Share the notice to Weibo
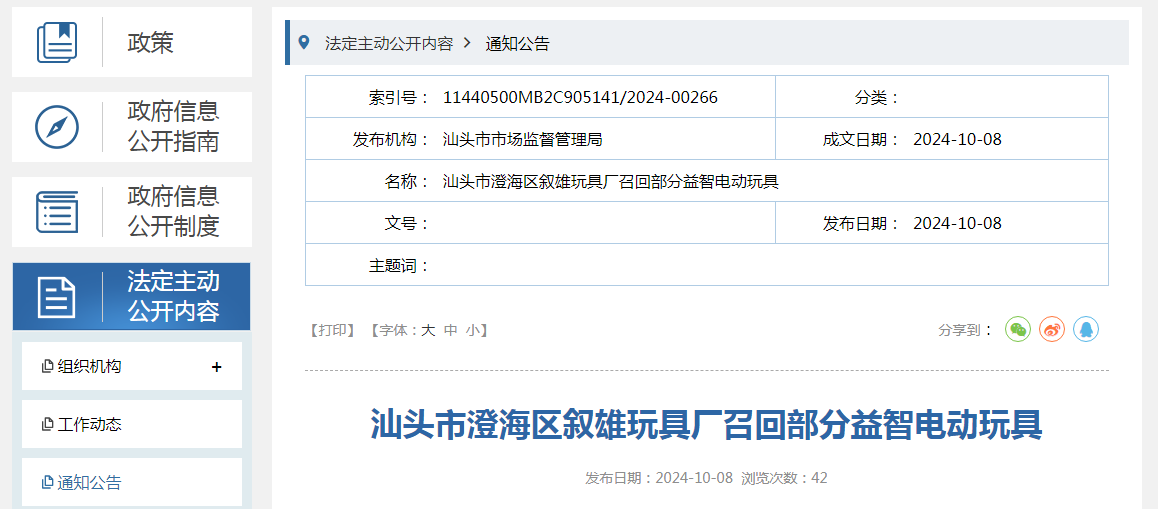 tap(1052, 329)
